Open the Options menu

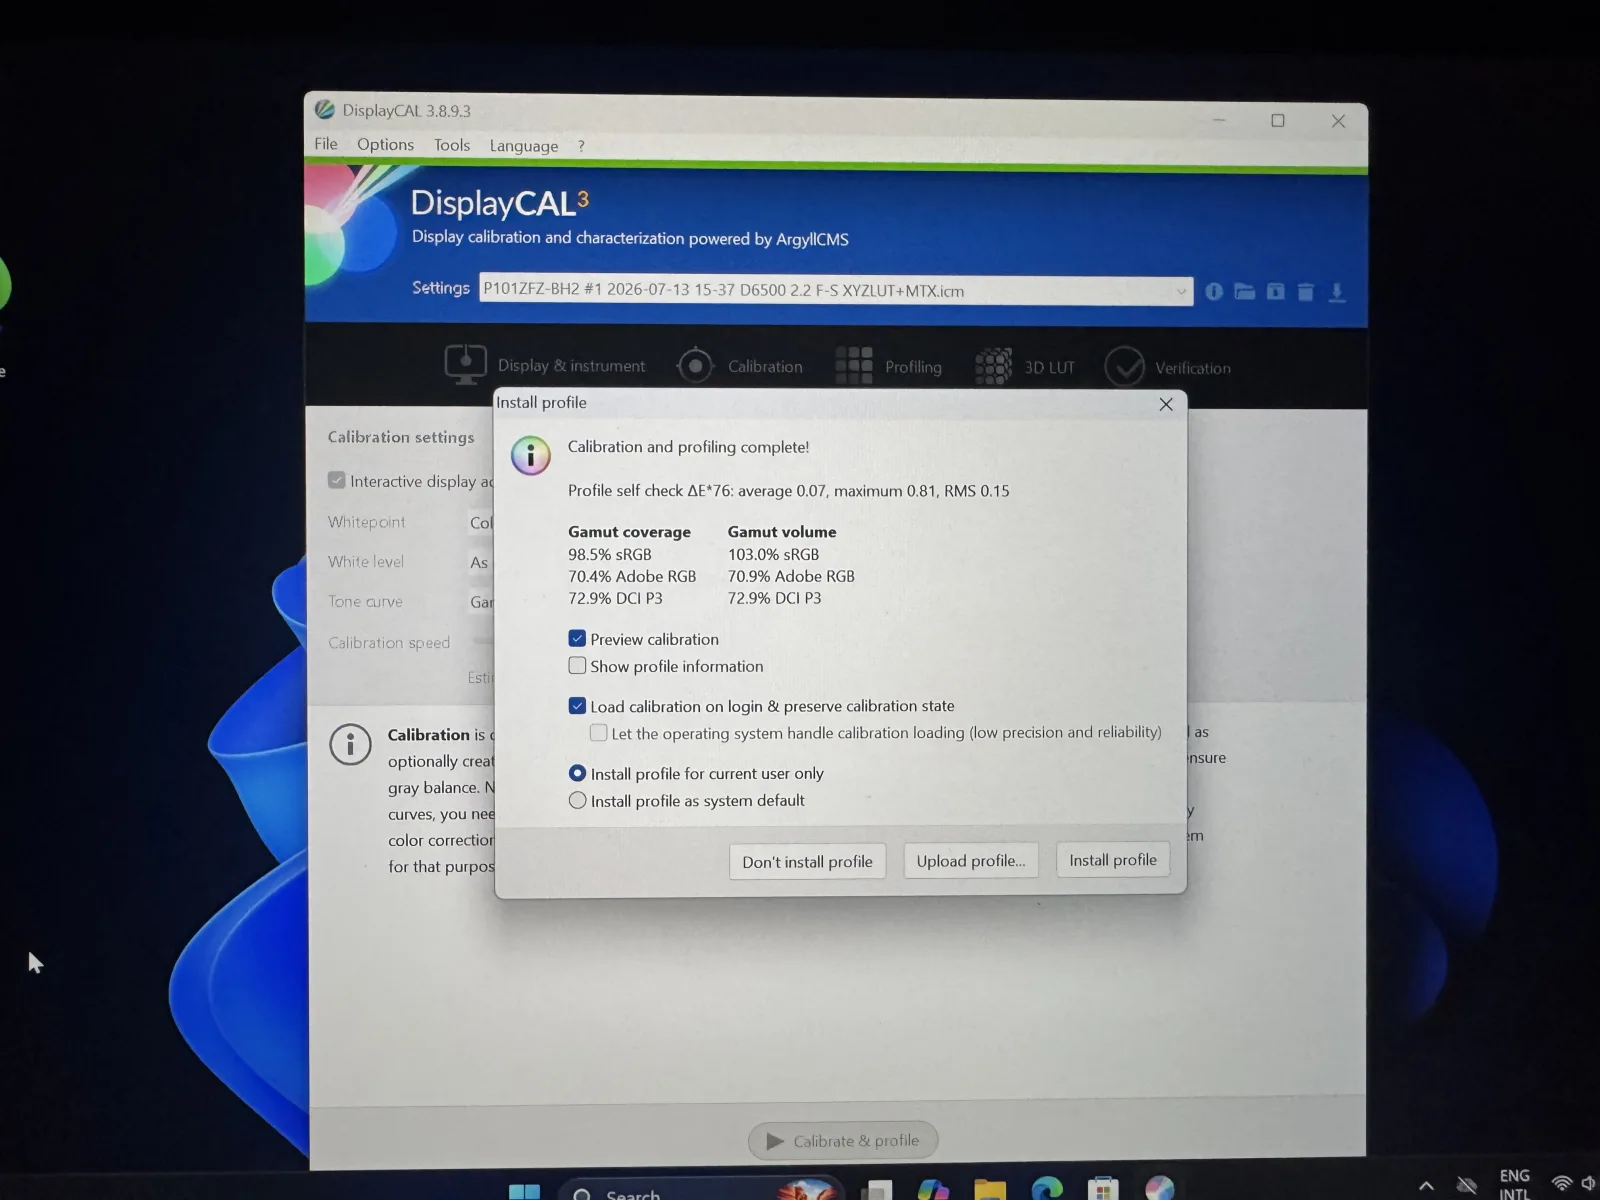(385, 144)
